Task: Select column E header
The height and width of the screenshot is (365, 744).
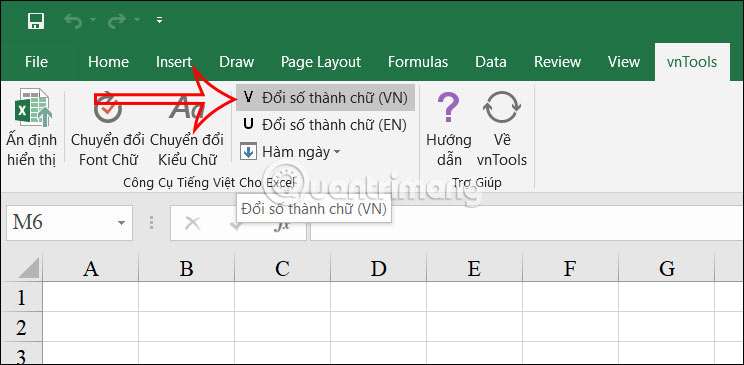Action: click(x=474, y=269)
